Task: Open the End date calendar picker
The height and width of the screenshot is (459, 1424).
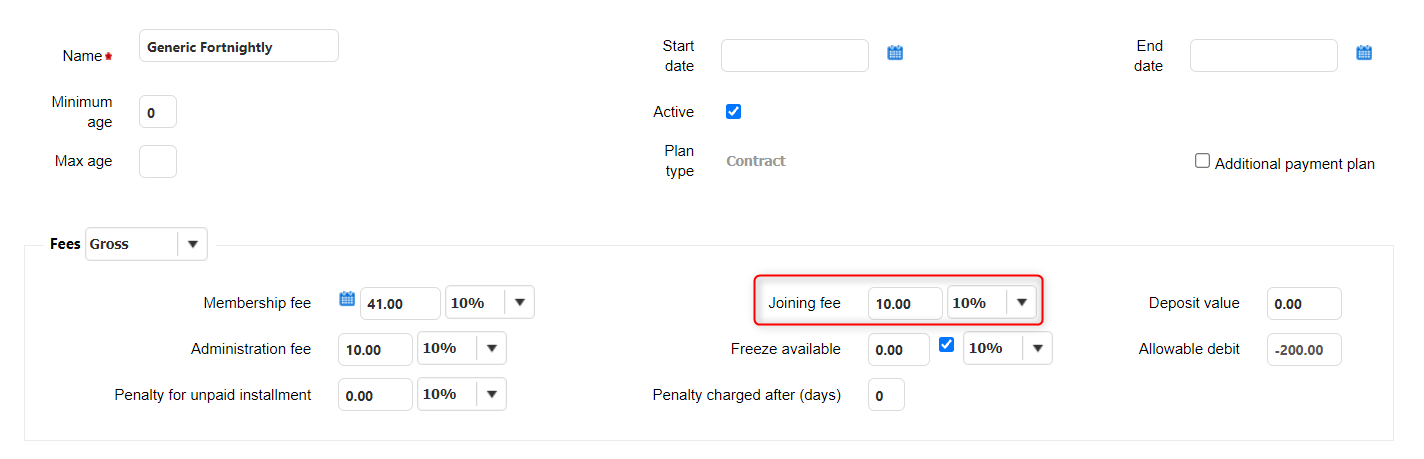Action: [1364, 53]
